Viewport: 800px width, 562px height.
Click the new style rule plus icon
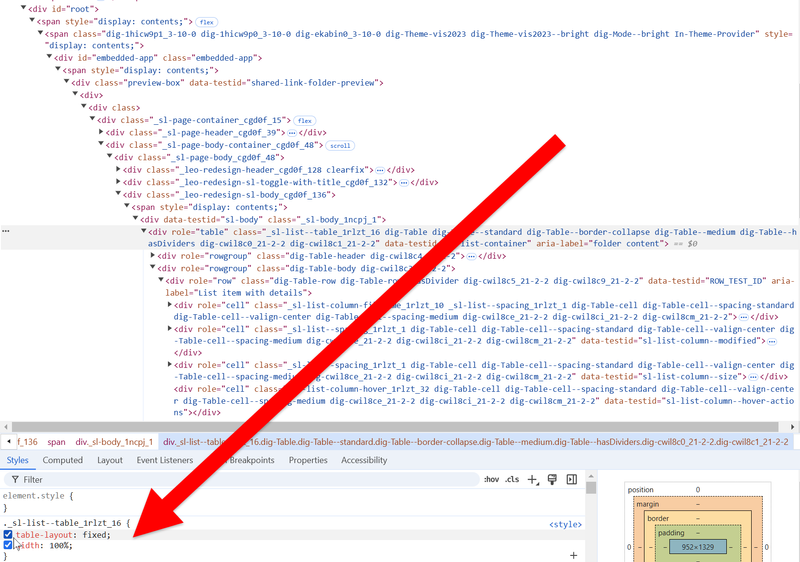(x=533, y=480)
